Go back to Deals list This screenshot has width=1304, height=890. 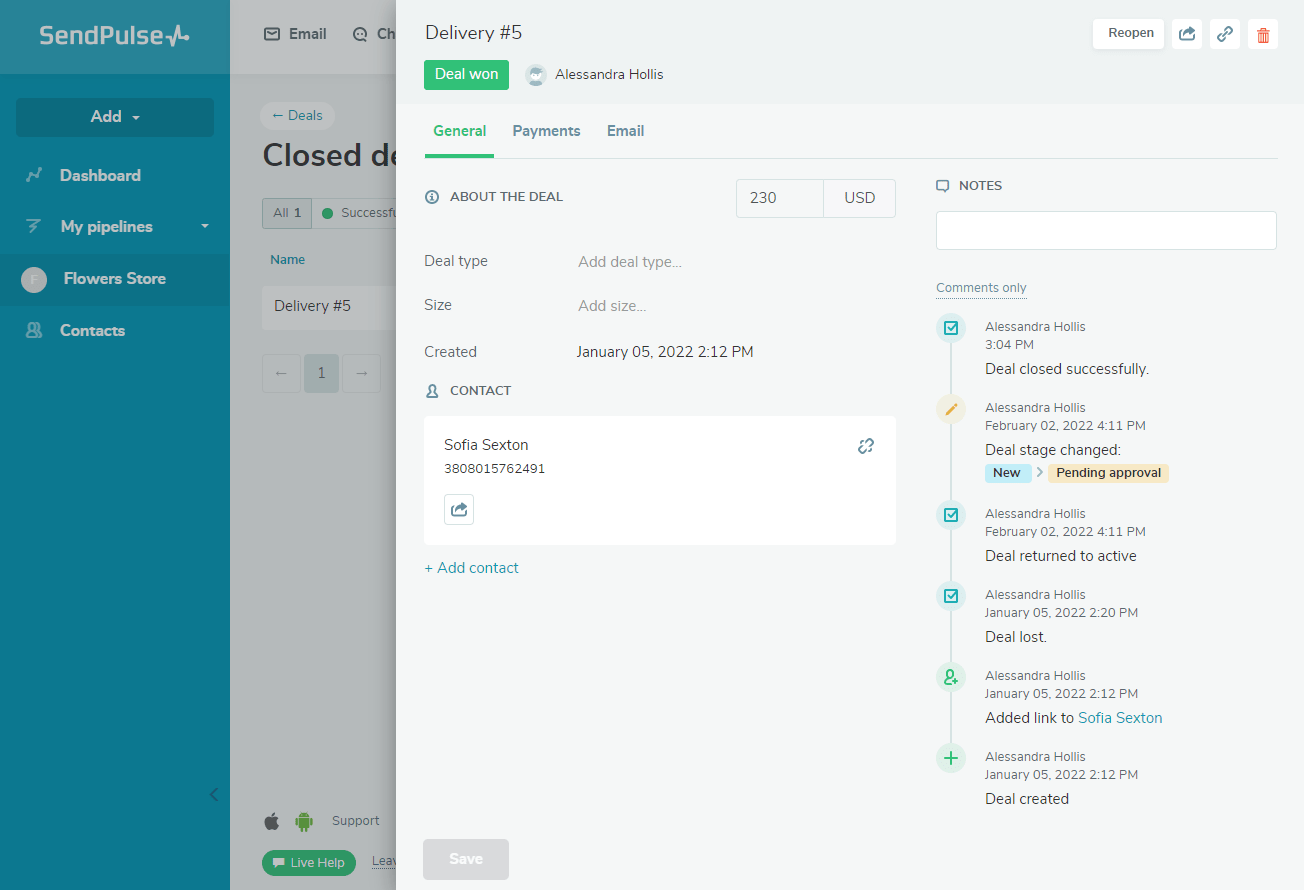pyautogui.click(x=298, y=115)
